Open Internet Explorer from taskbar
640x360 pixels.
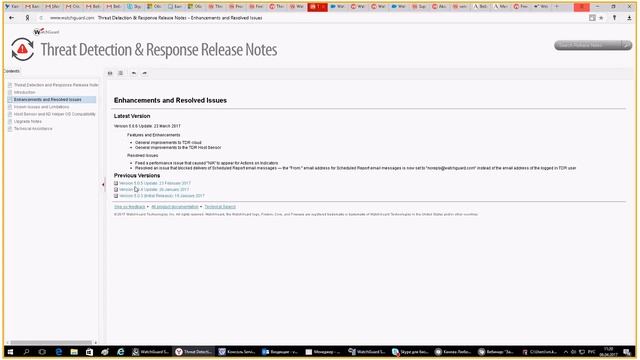point(121,351)
